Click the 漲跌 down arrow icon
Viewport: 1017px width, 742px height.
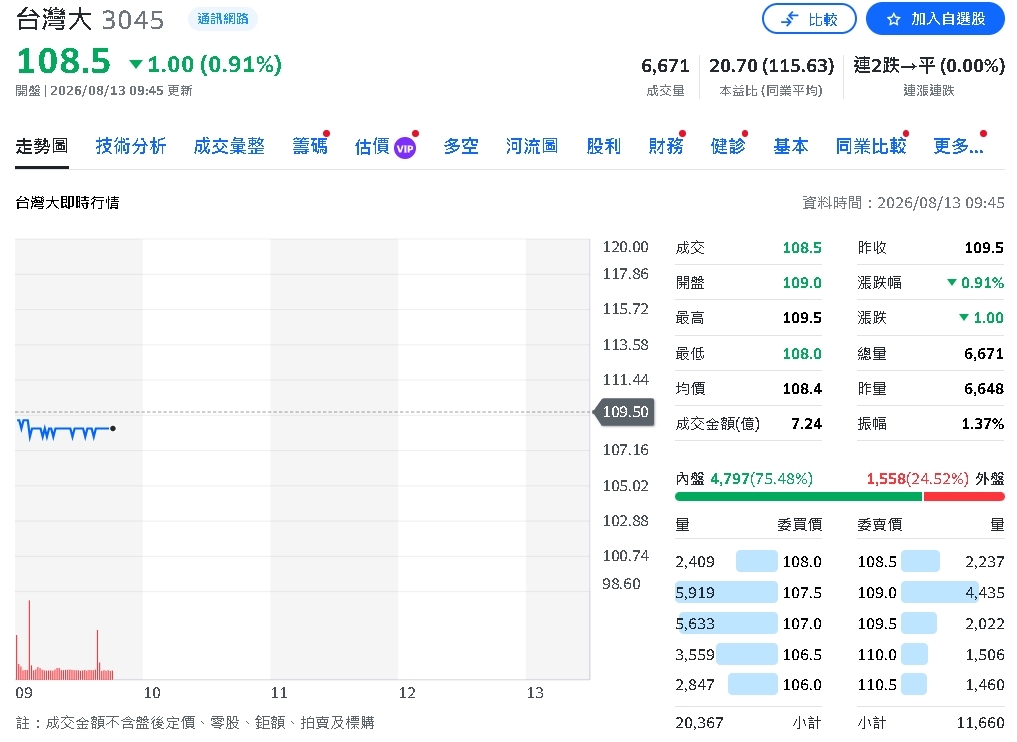pyautogui.click(x=964, y=318)
